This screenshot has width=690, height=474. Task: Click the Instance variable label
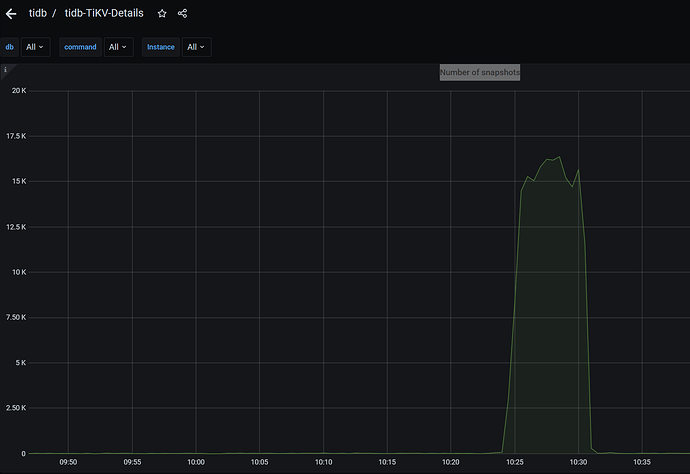point(160,47)
